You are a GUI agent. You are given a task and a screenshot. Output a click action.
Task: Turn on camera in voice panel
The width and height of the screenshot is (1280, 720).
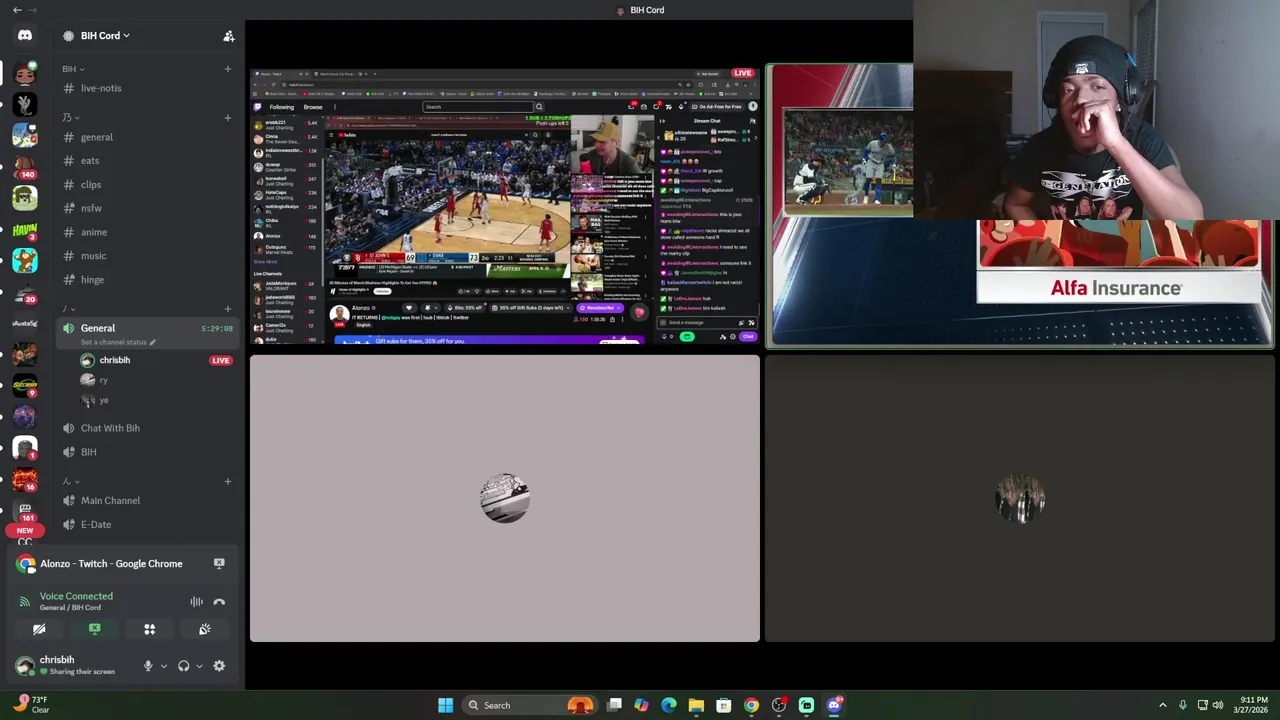coord(39,629)
